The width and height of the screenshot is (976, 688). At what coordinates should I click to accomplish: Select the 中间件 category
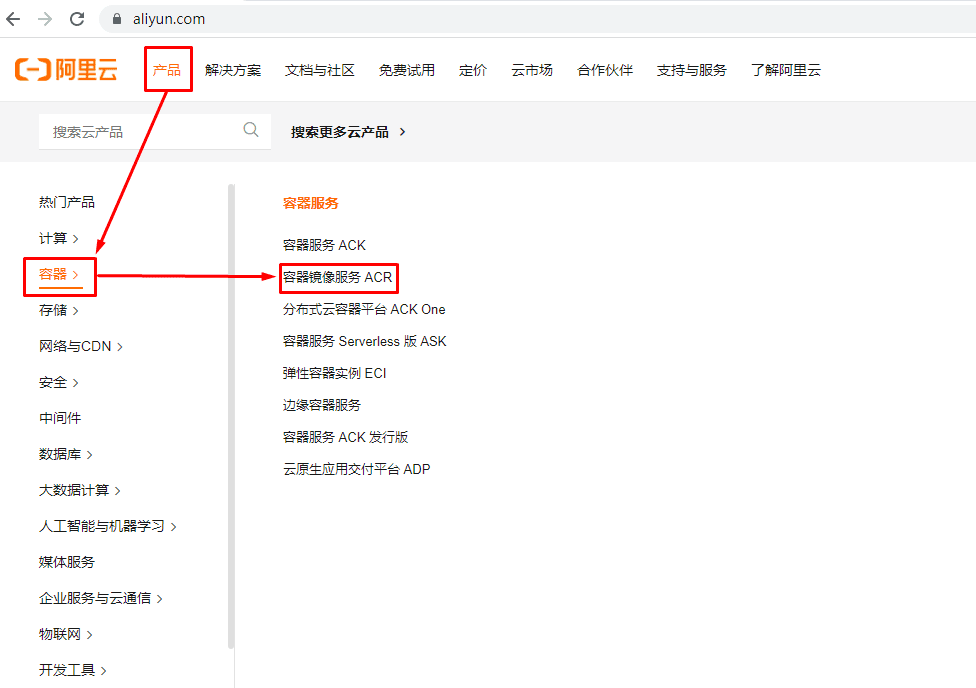[x=60, y=418]
